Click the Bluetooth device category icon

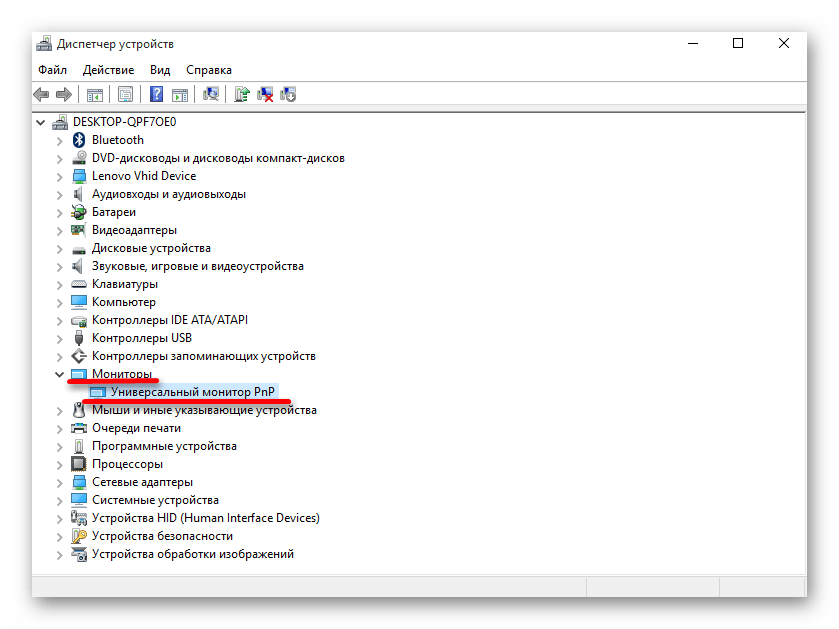coord(80,140)
